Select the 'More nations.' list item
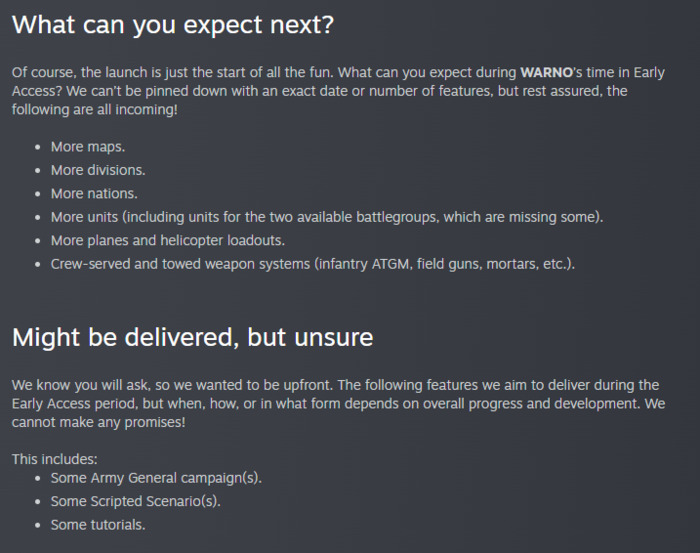Image resolution: width=700 pixels, height=553 pixels. point(94,194)
